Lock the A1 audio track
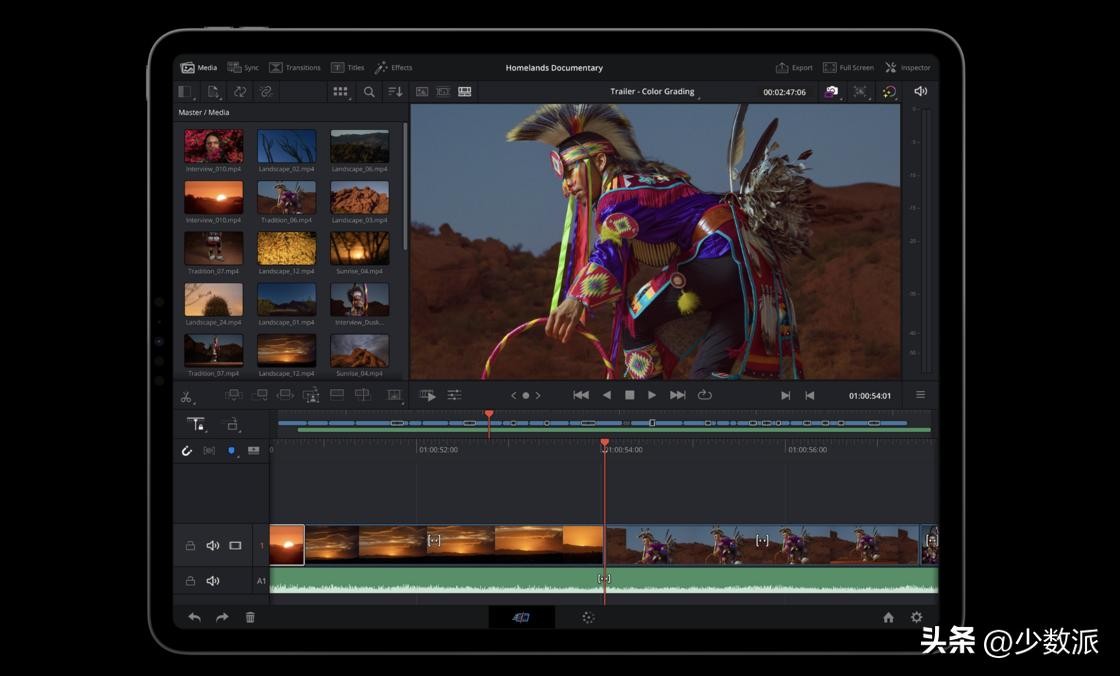The height and width of the screenshot is (676, 1120). point(190,581)
